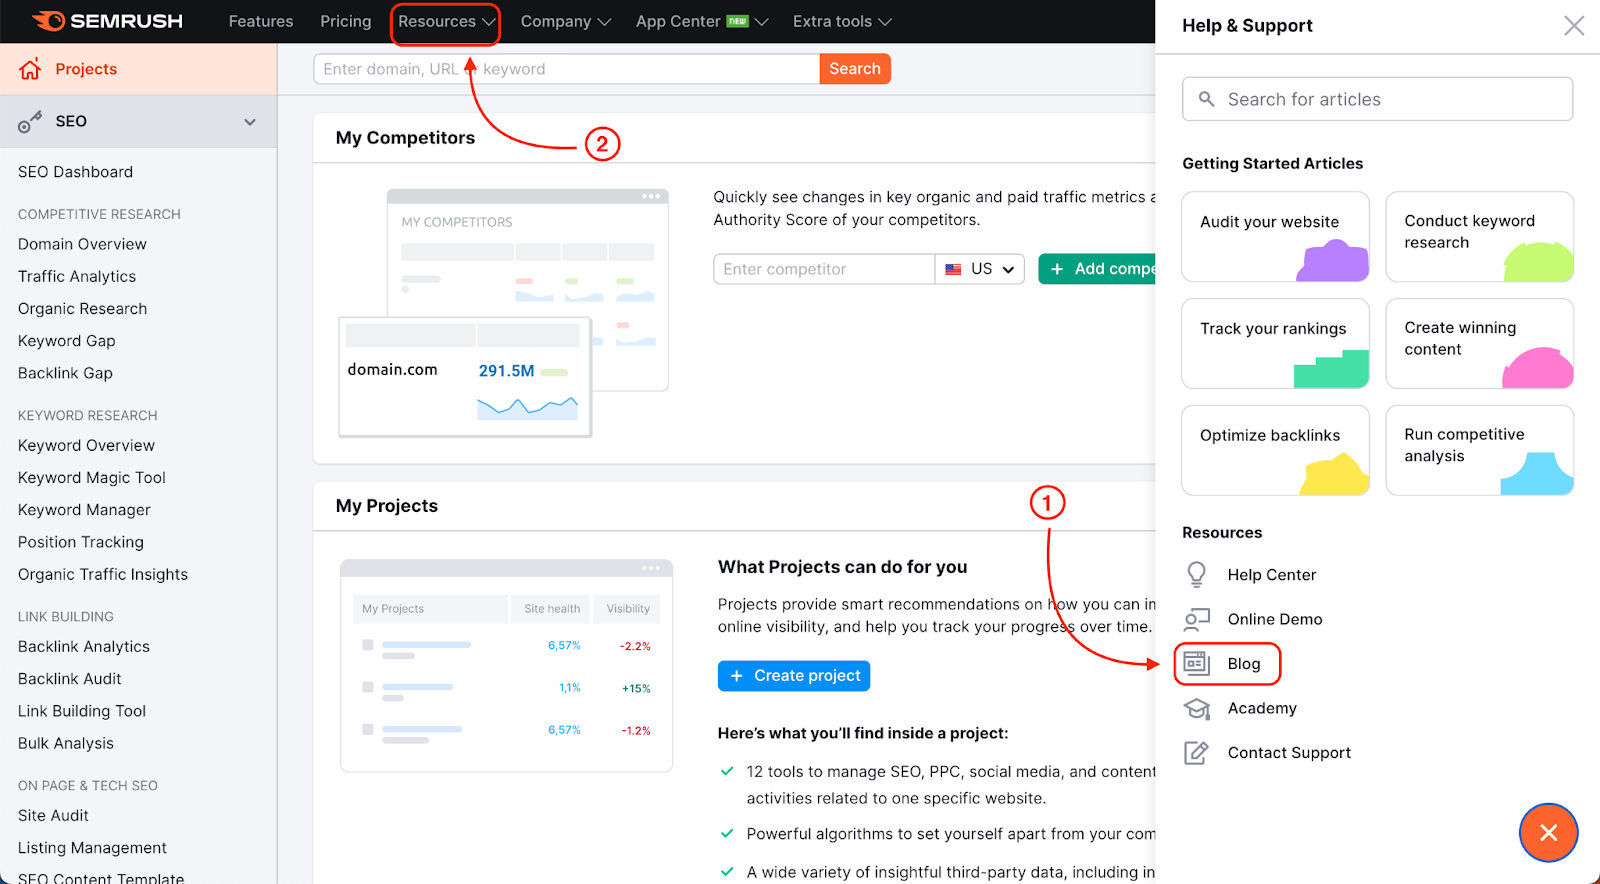The image size is (1600, 884).
Task: Click the Semrush logo
Action: click(107, 21)
